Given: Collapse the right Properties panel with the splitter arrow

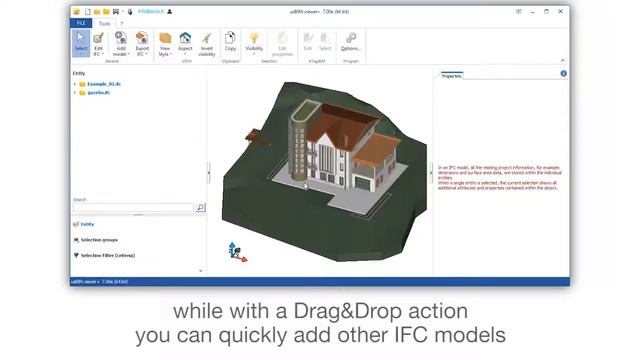Looking at the screenshot, I should (431, 173).
